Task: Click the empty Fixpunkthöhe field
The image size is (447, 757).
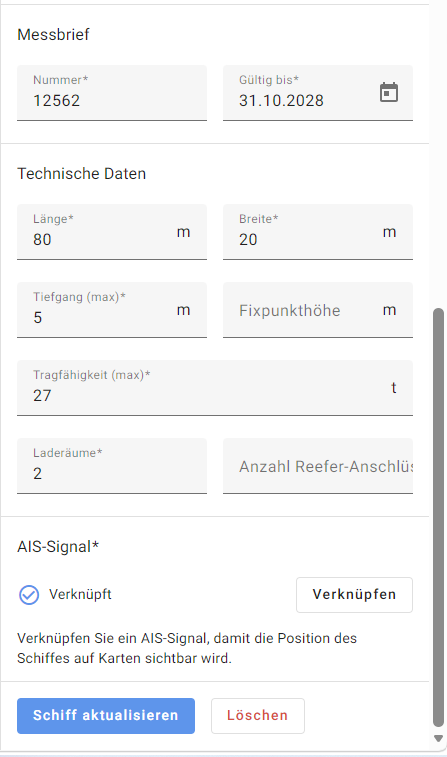Action: point(318,310)
